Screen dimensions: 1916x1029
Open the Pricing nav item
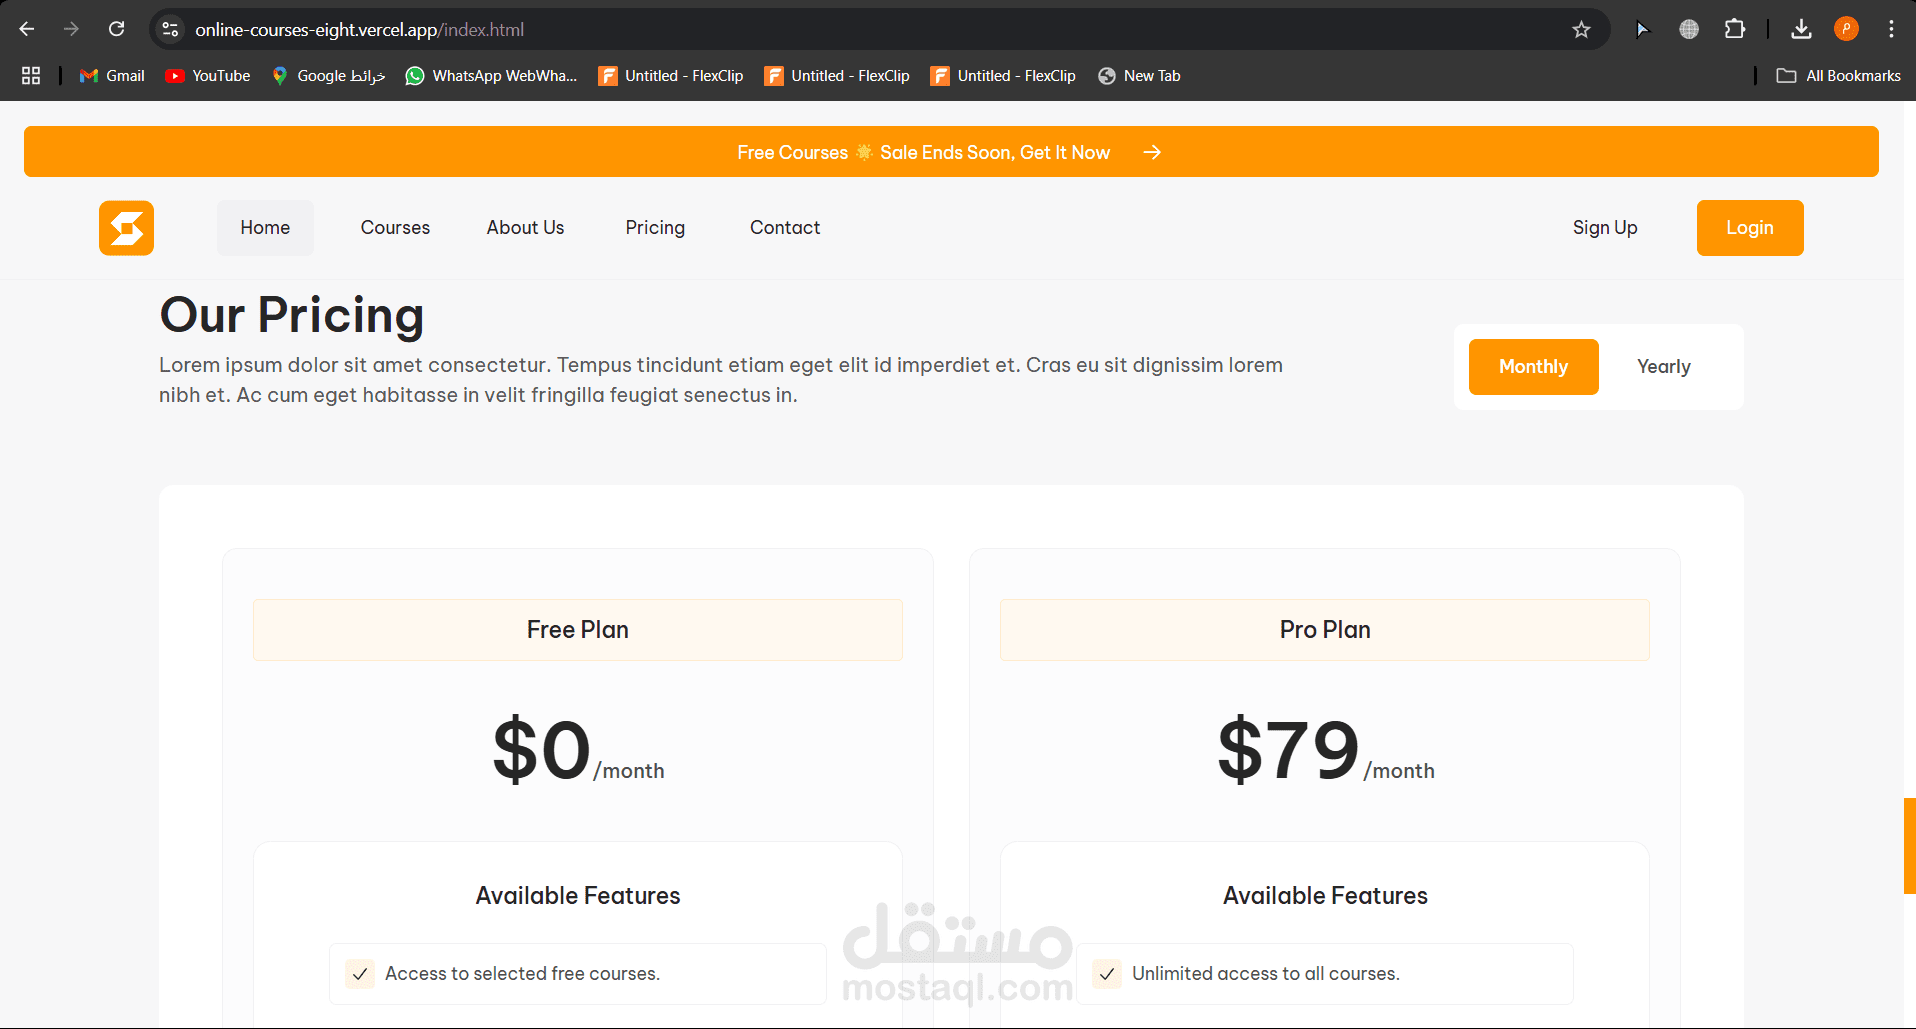point(655,228)
